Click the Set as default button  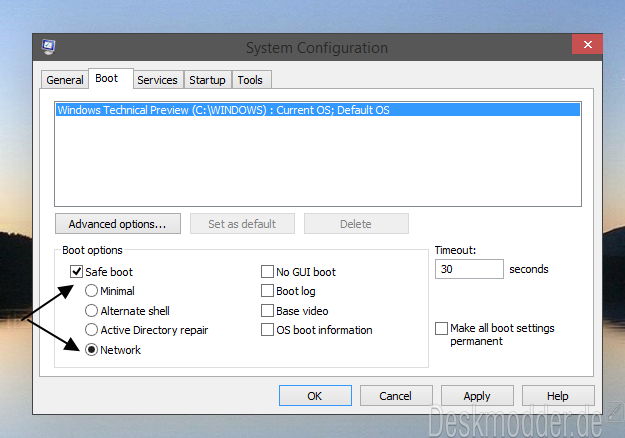(242, 224)
